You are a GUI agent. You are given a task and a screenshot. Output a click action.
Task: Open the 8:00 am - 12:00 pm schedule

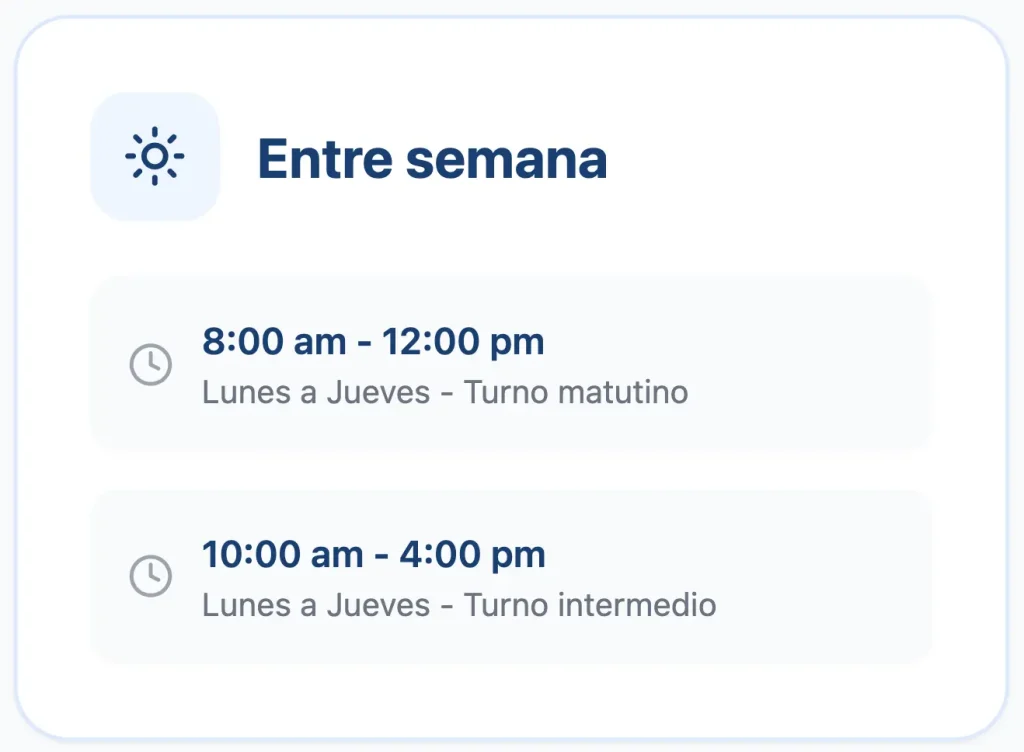pyautogui.click(x=373, y=342)
